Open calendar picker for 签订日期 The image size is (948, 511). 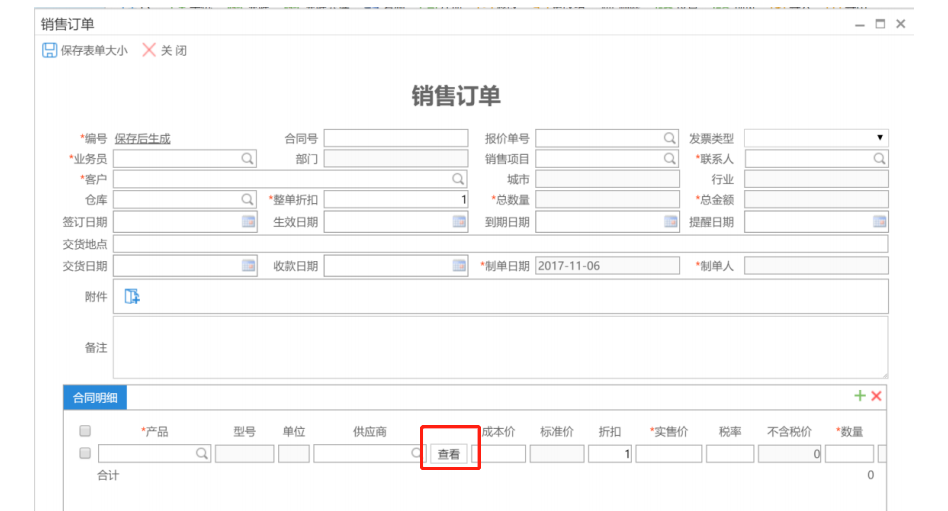[248, 222]
